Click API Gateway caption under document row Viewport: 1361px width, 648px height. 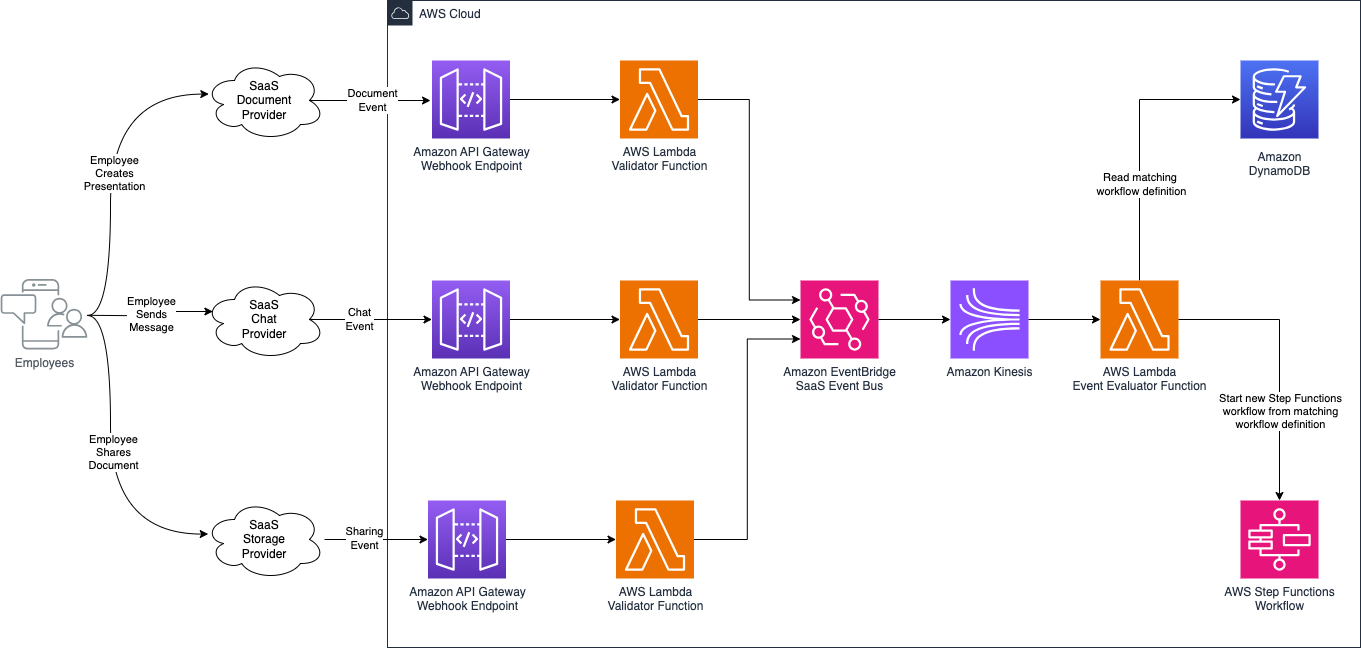(x=471, y=159)
